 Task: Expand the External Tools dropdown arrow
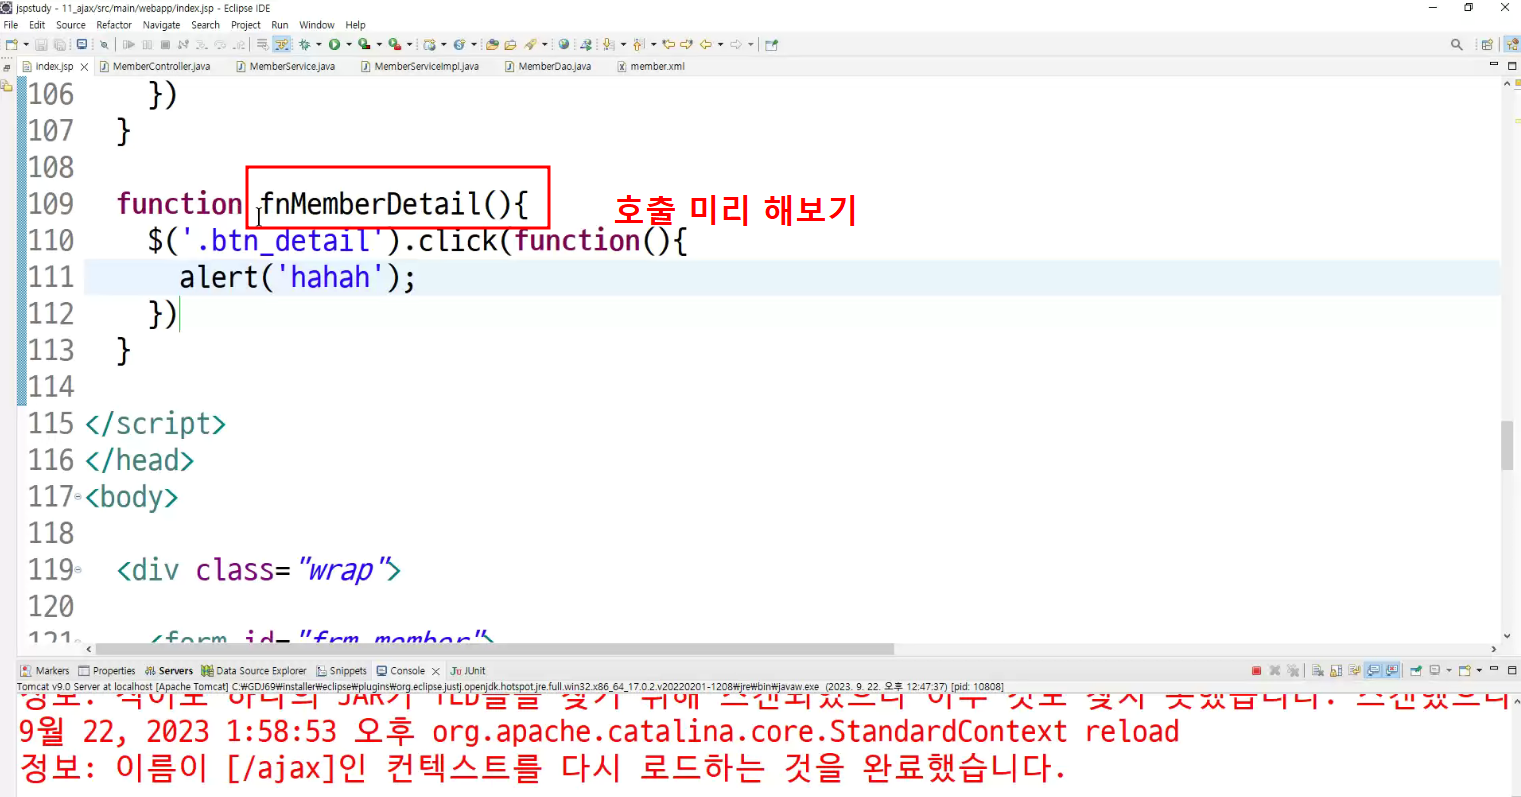click(410, 44)
